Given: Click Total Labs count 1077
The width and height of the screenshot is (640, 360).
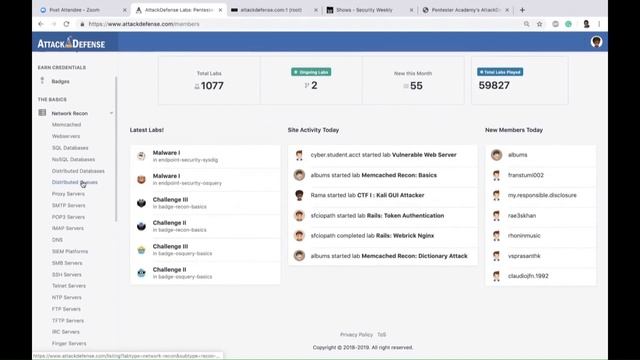Looking at the screenshot, I should pos(212,86).
